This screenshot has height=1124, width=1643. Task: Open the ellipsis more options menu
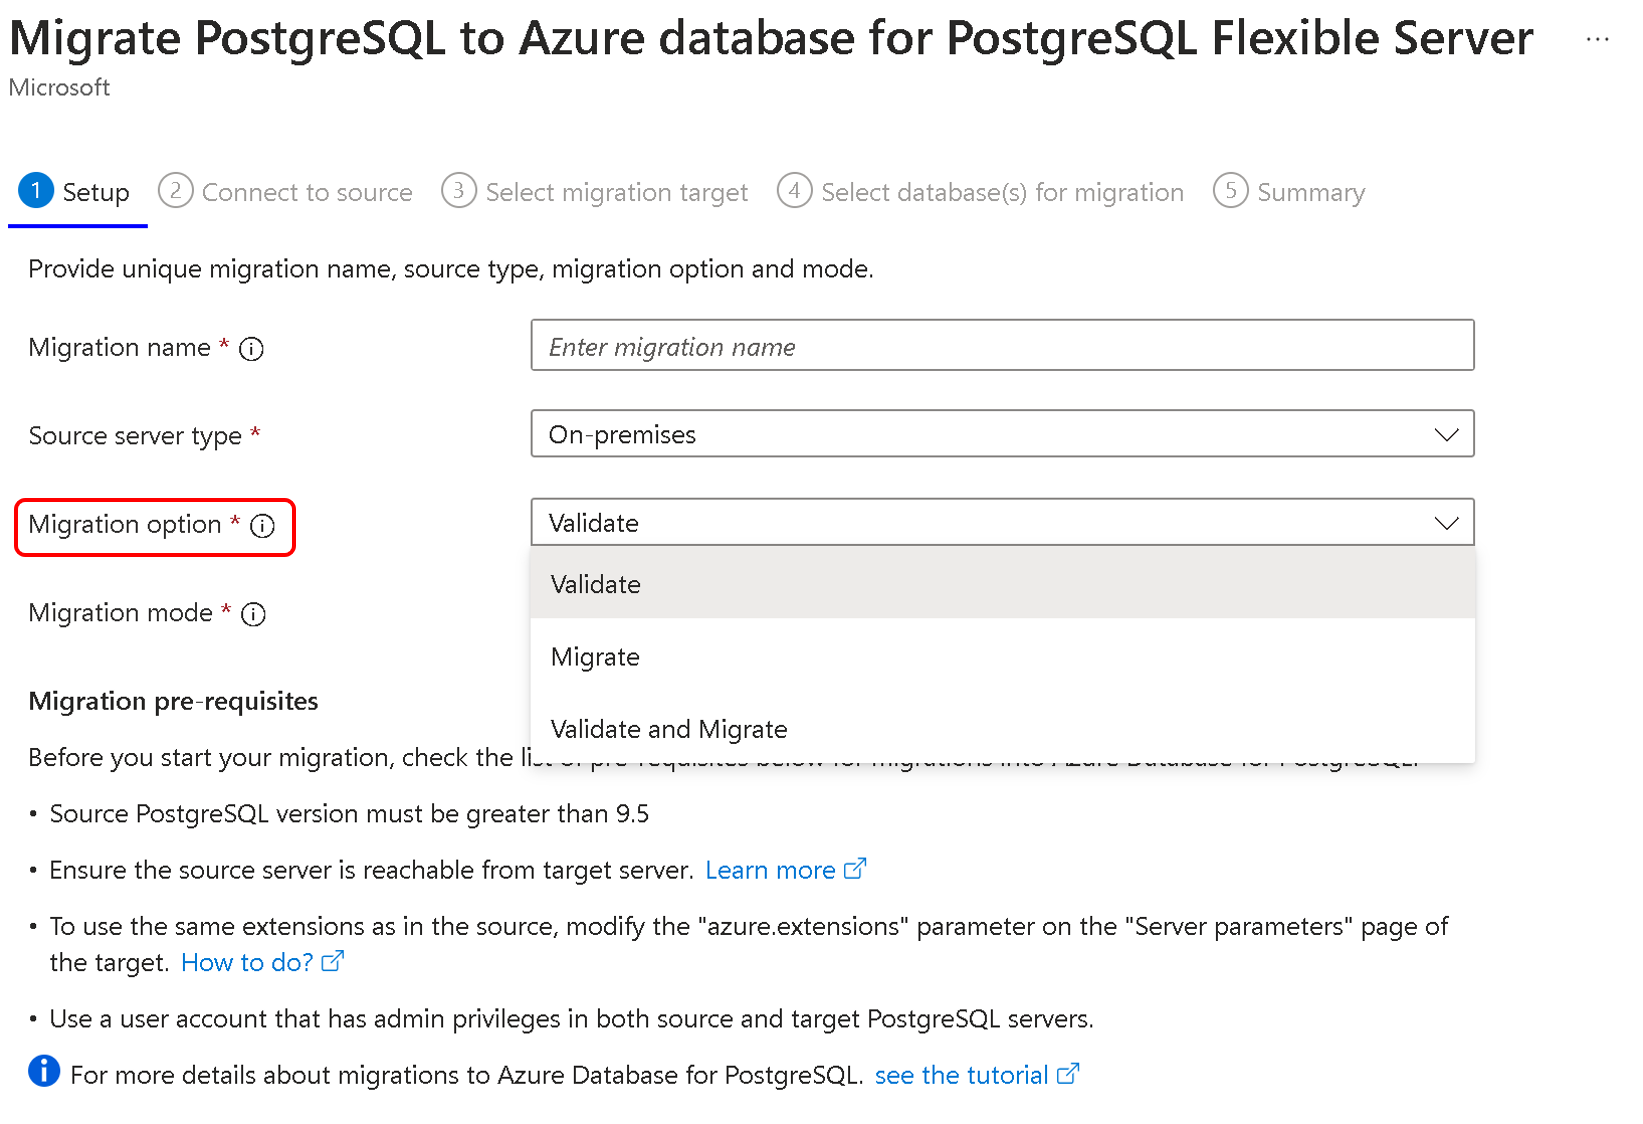coord(1597,39)
